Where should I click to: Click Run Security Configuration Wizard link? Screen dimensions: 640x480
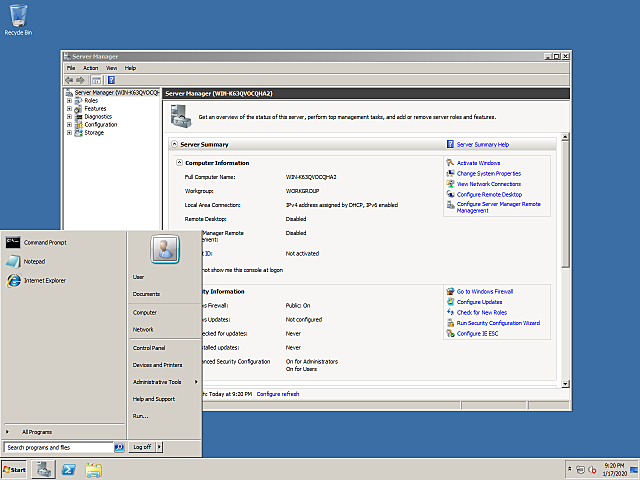click(498, 323)
